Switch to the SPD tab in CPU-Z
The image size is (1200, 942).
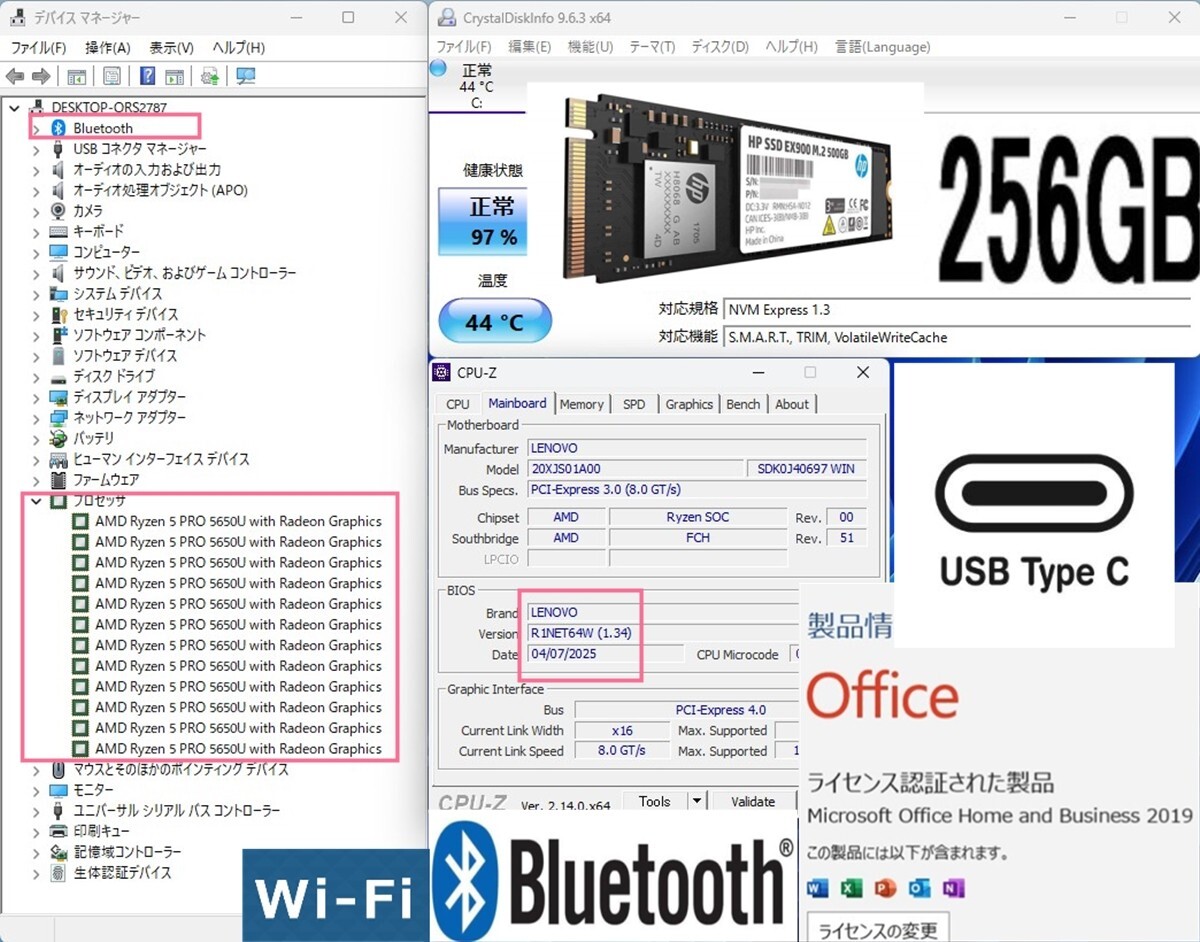[x=634, y=404]
